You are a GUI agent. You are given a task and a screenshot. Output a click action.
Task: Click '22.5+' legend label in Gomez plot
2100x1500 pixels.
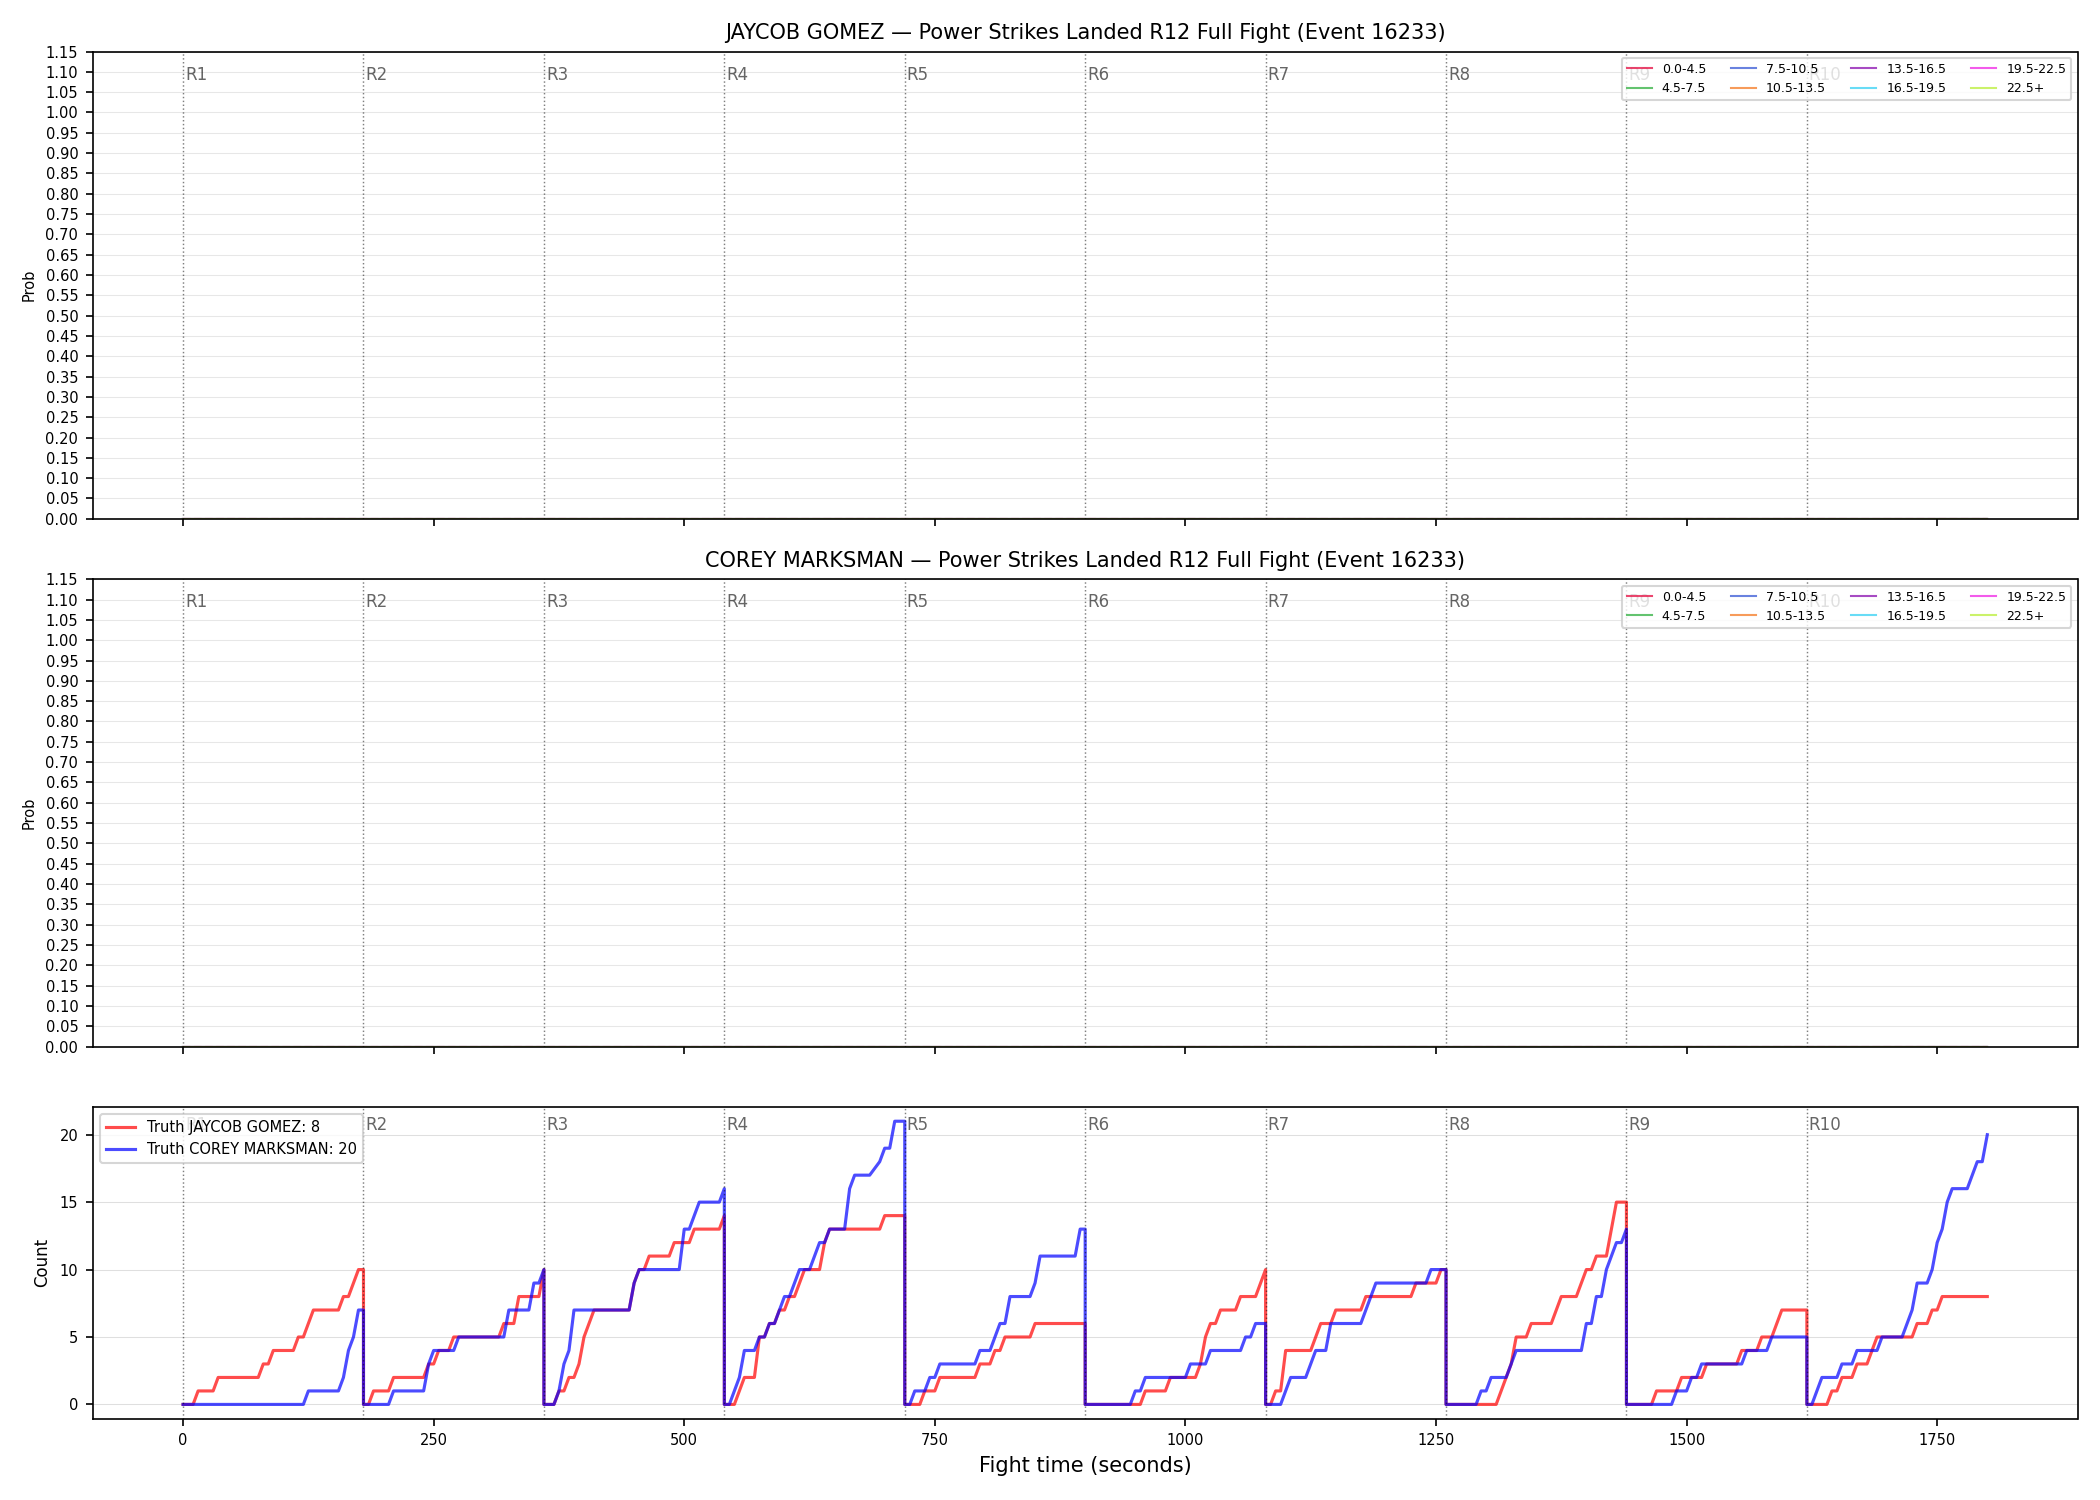point(2025,88)
